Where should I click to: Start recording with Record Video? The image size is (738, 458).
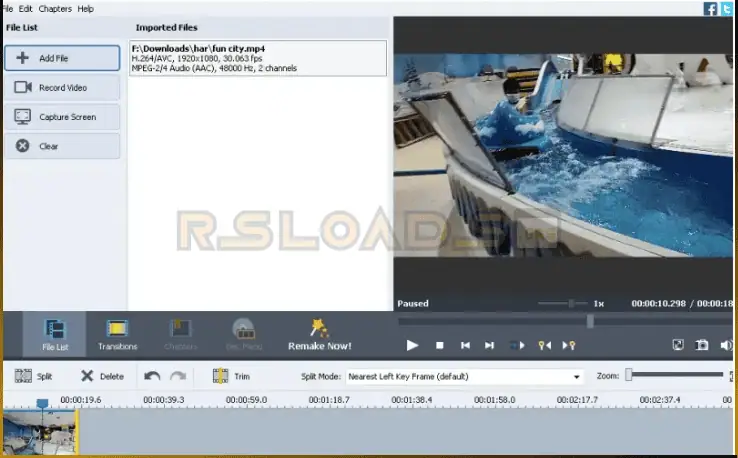62,87
